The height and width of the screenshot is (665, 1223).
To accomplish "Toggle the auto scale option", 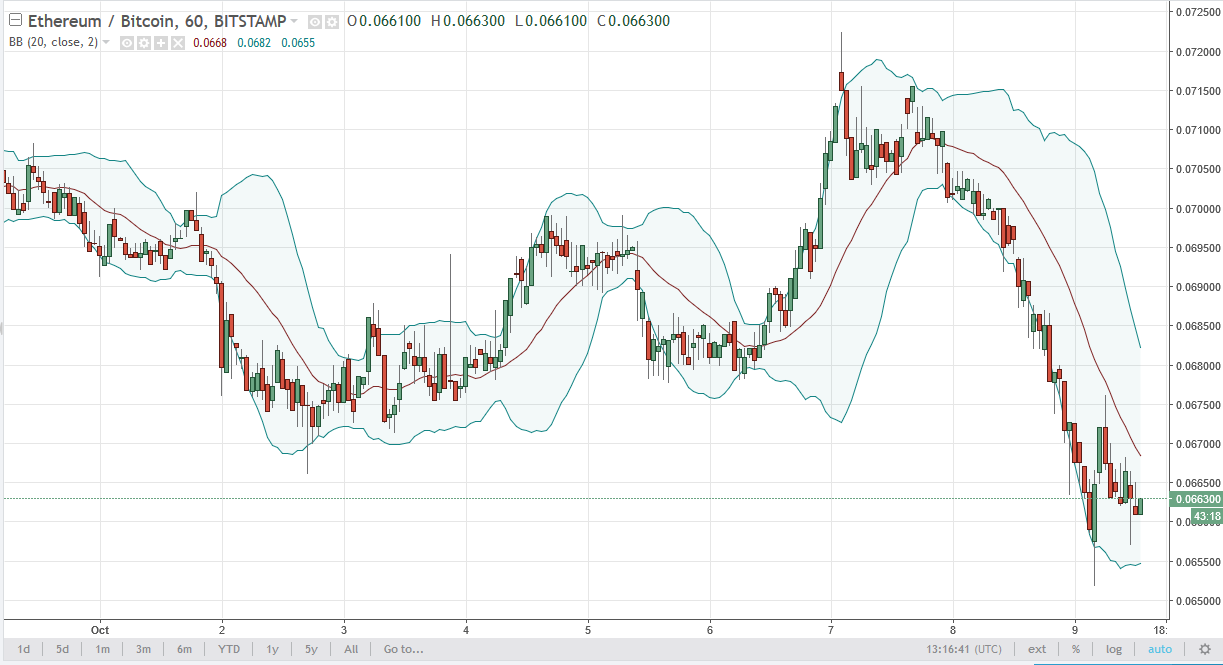I will (x=1159, y=649).
